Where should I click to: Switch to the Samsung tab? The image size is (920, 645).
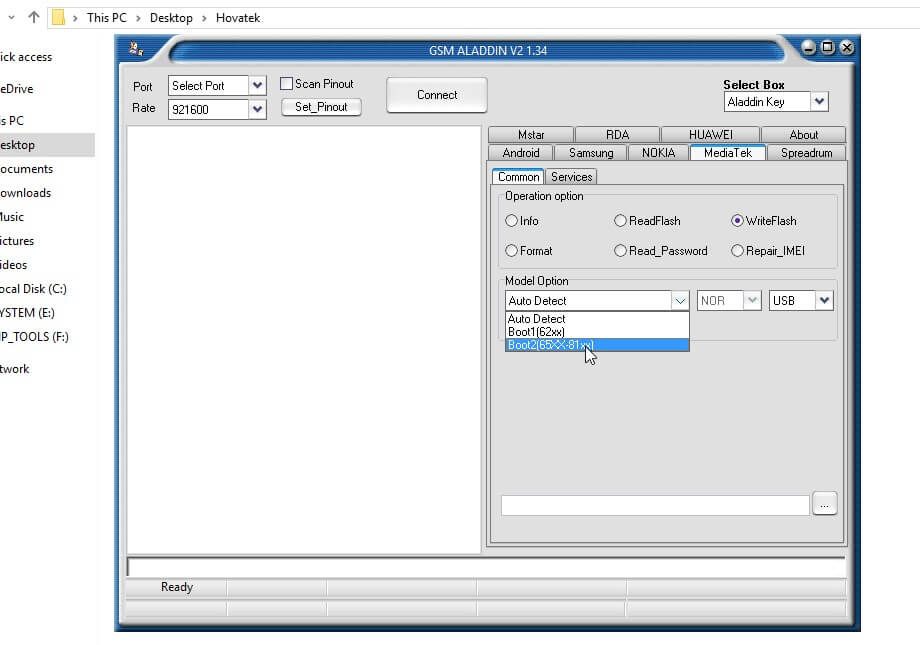(x=591, y=153)
